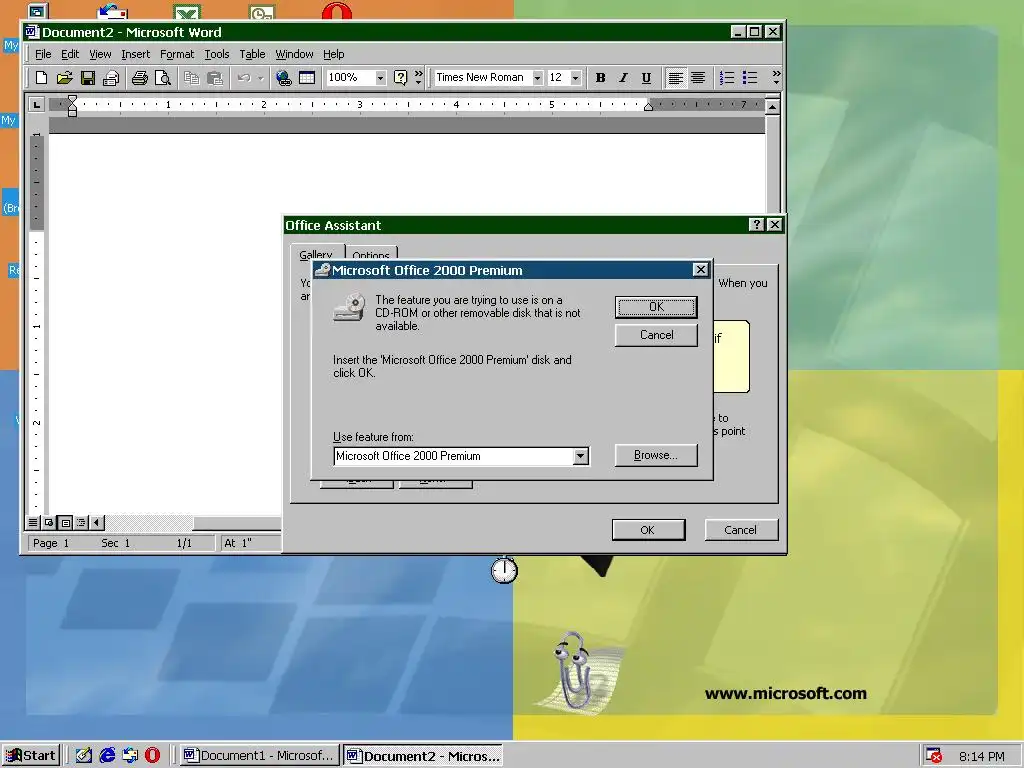Image resolution: width=1024 pixels, height=768 pixels.
Task: Click the Open folder icon in Word toolbar
Action: click(64, 78)
